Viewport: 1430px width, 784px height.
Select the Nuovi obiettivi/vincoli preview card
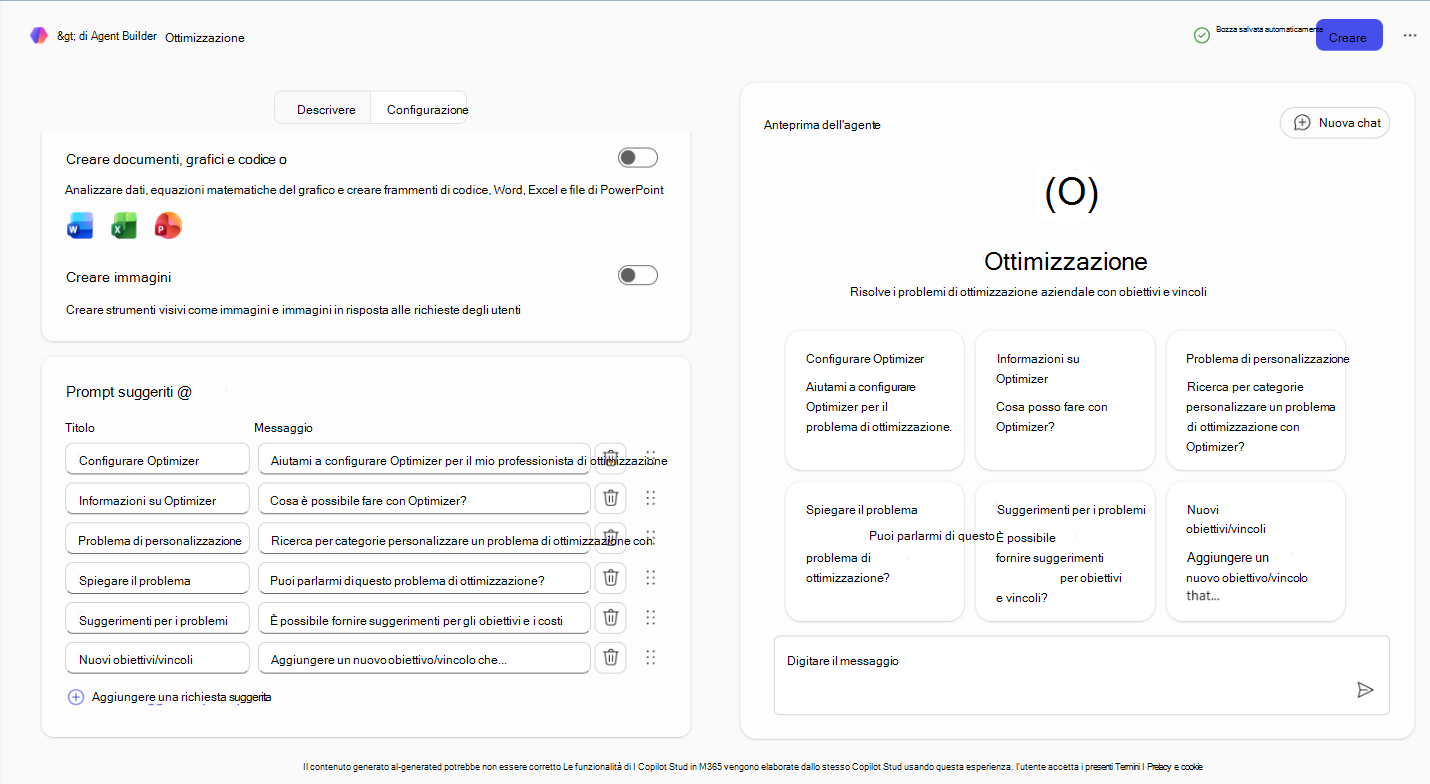pyautogui.click(x=1256, y=551)
